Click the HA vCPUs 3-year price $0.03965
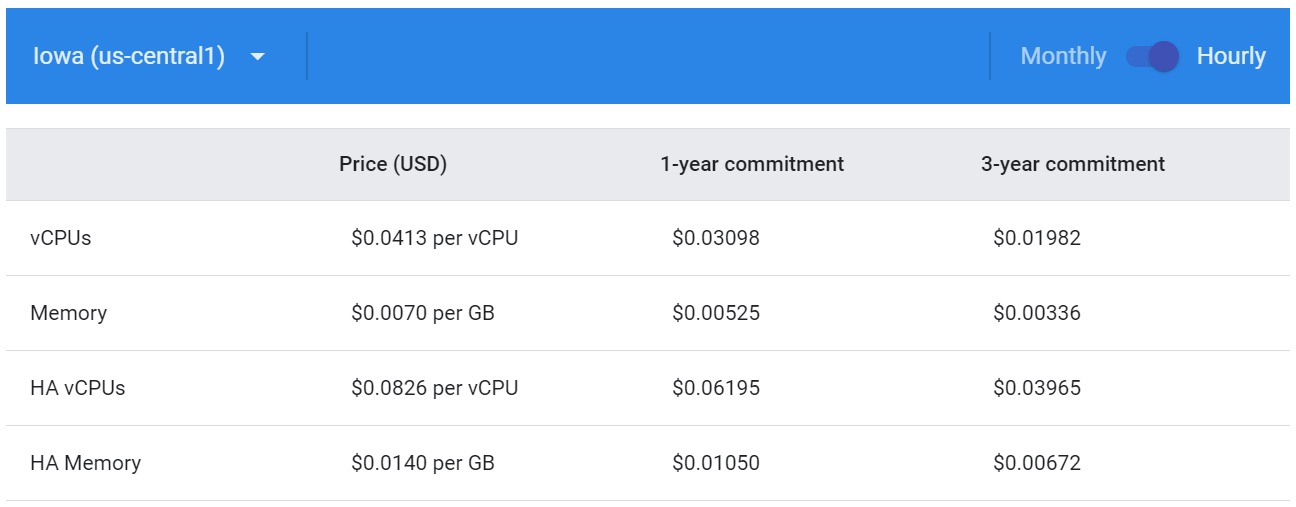 tap(1037, 388)
